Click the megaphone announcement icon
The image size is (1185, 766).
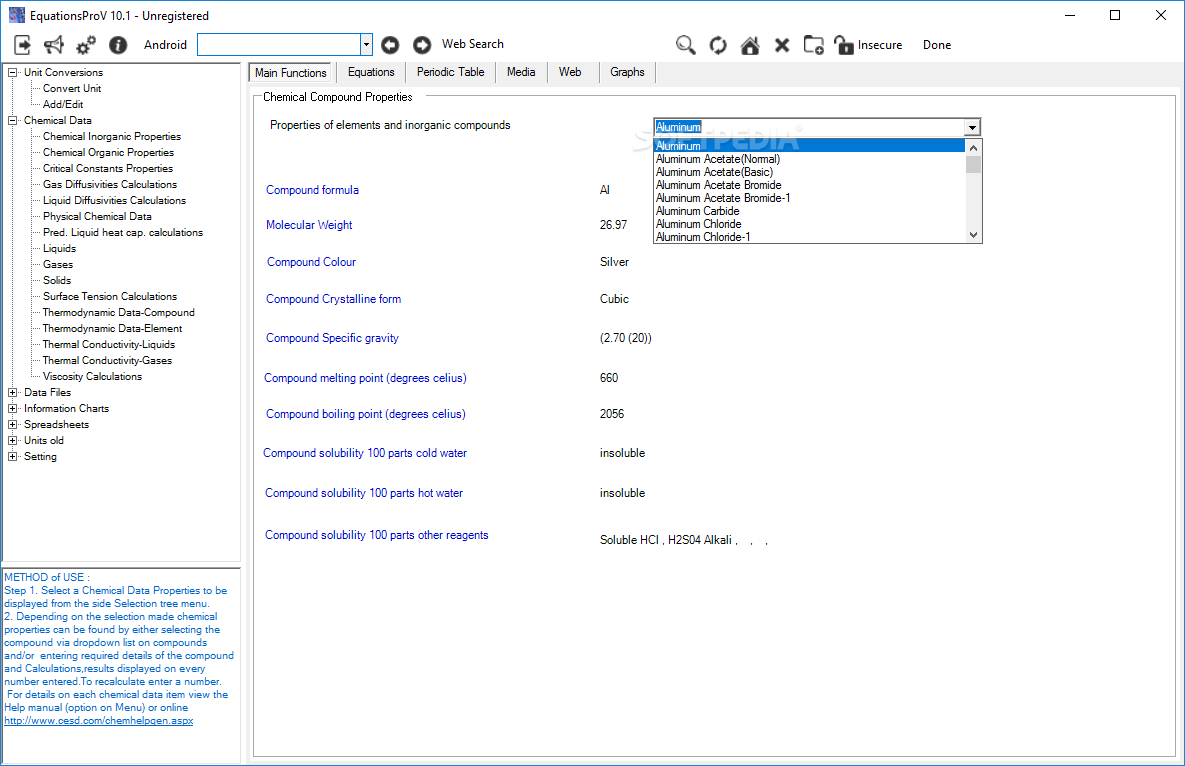[x=54, y=45]
